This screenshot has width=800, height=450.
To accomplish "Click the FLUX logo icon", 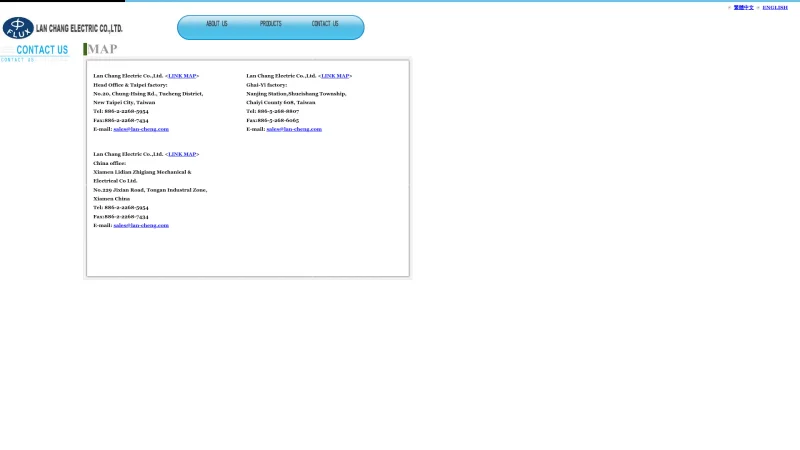I will [x=18, y=28].
